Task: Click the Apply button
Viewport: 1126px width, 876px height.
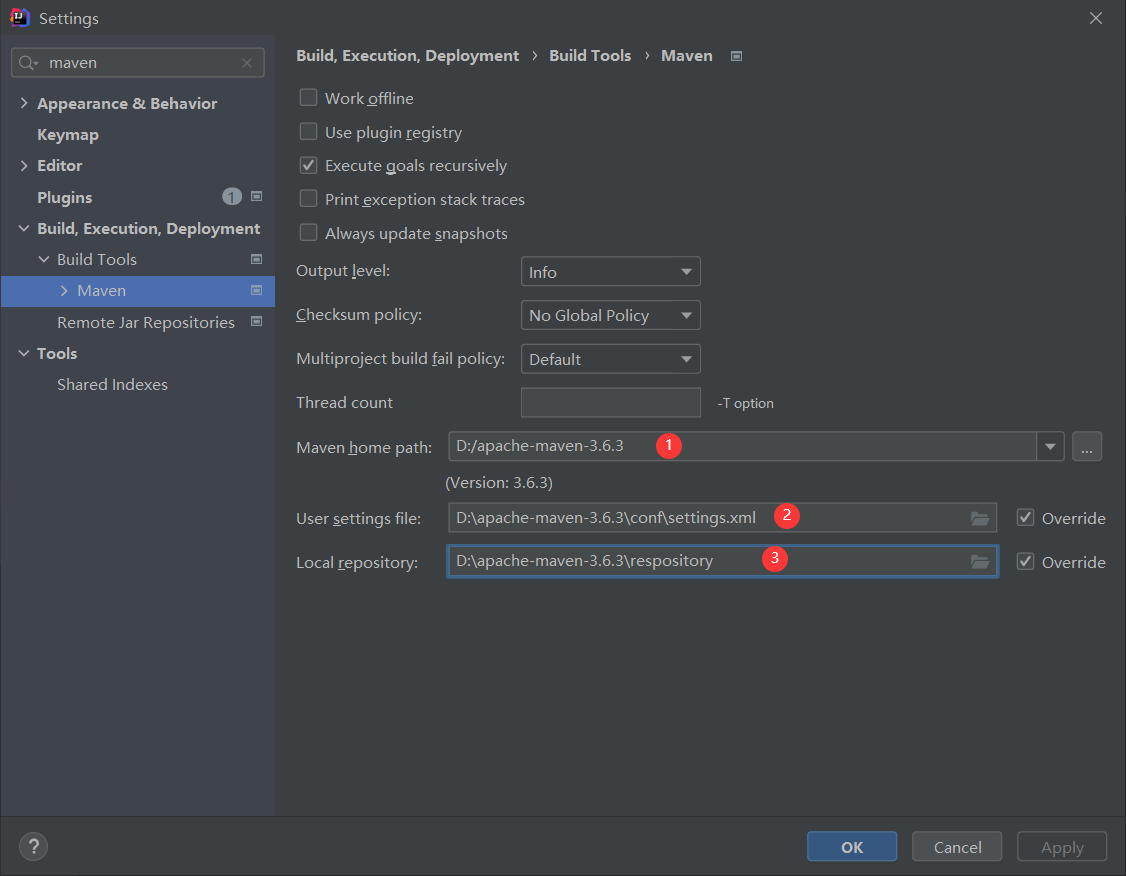Action: [1061, 847]
